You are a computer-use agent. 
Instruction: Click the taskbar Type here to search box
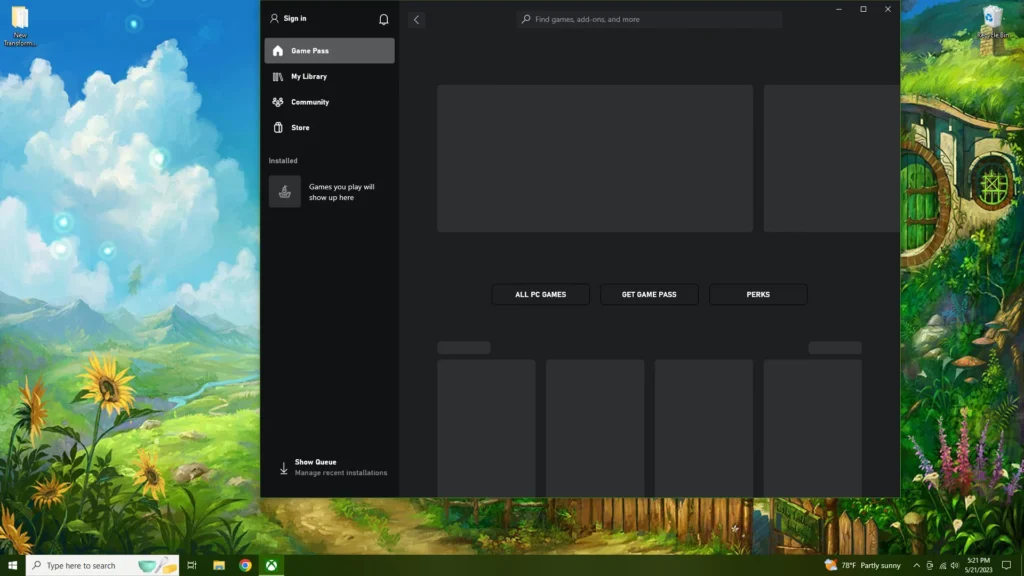(x=102, y=566)
